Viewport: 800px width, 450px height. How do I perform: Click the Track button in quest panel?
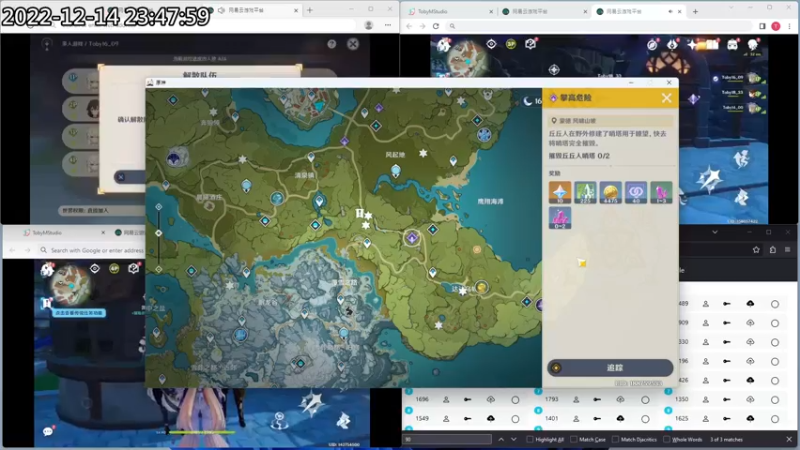point(610,367)
